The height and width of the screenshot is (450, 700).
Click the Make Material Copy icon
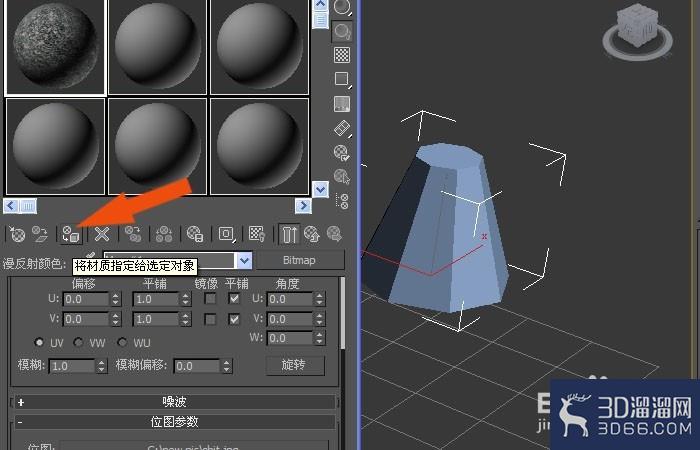pyautogui.click(x=133, y=234)
